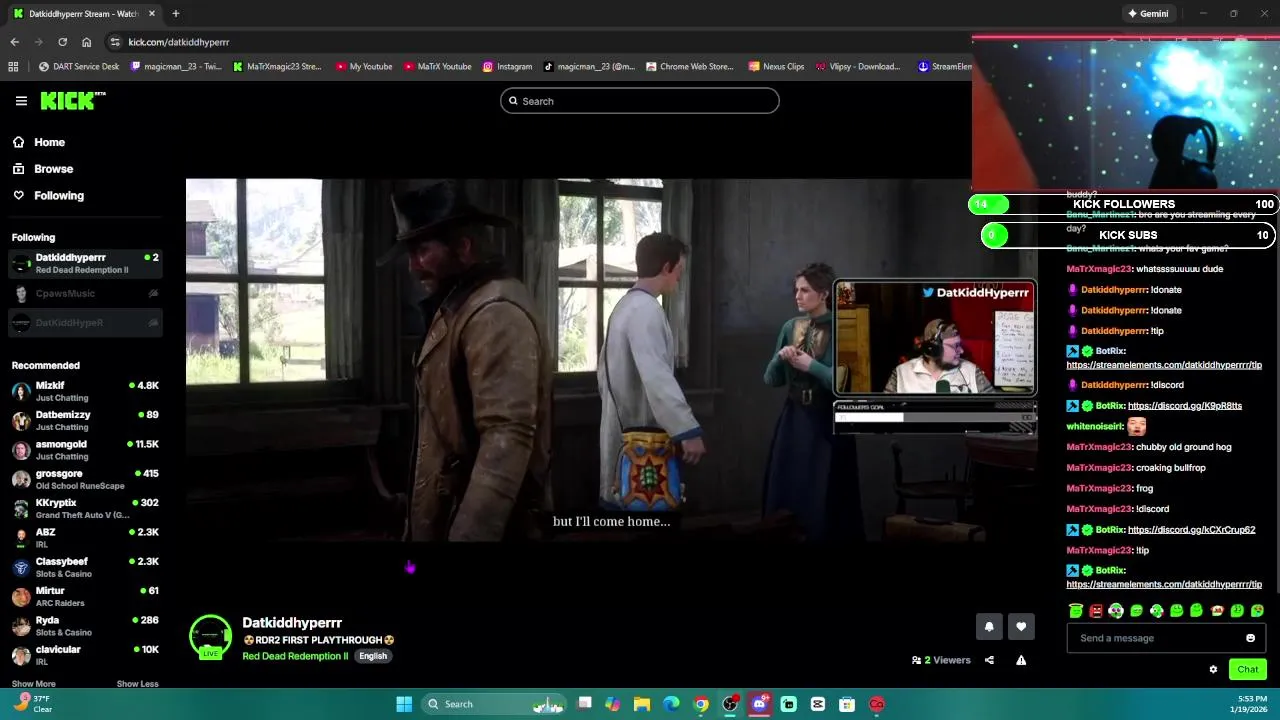
Task: Click the English language tag
Action: click(x=373, y=656)
